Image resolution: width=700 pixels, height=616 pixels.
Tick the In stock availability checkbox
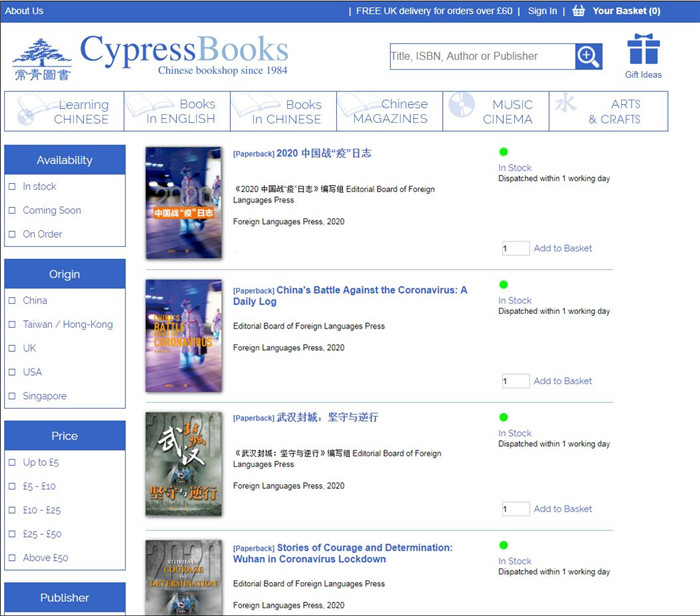13,187
